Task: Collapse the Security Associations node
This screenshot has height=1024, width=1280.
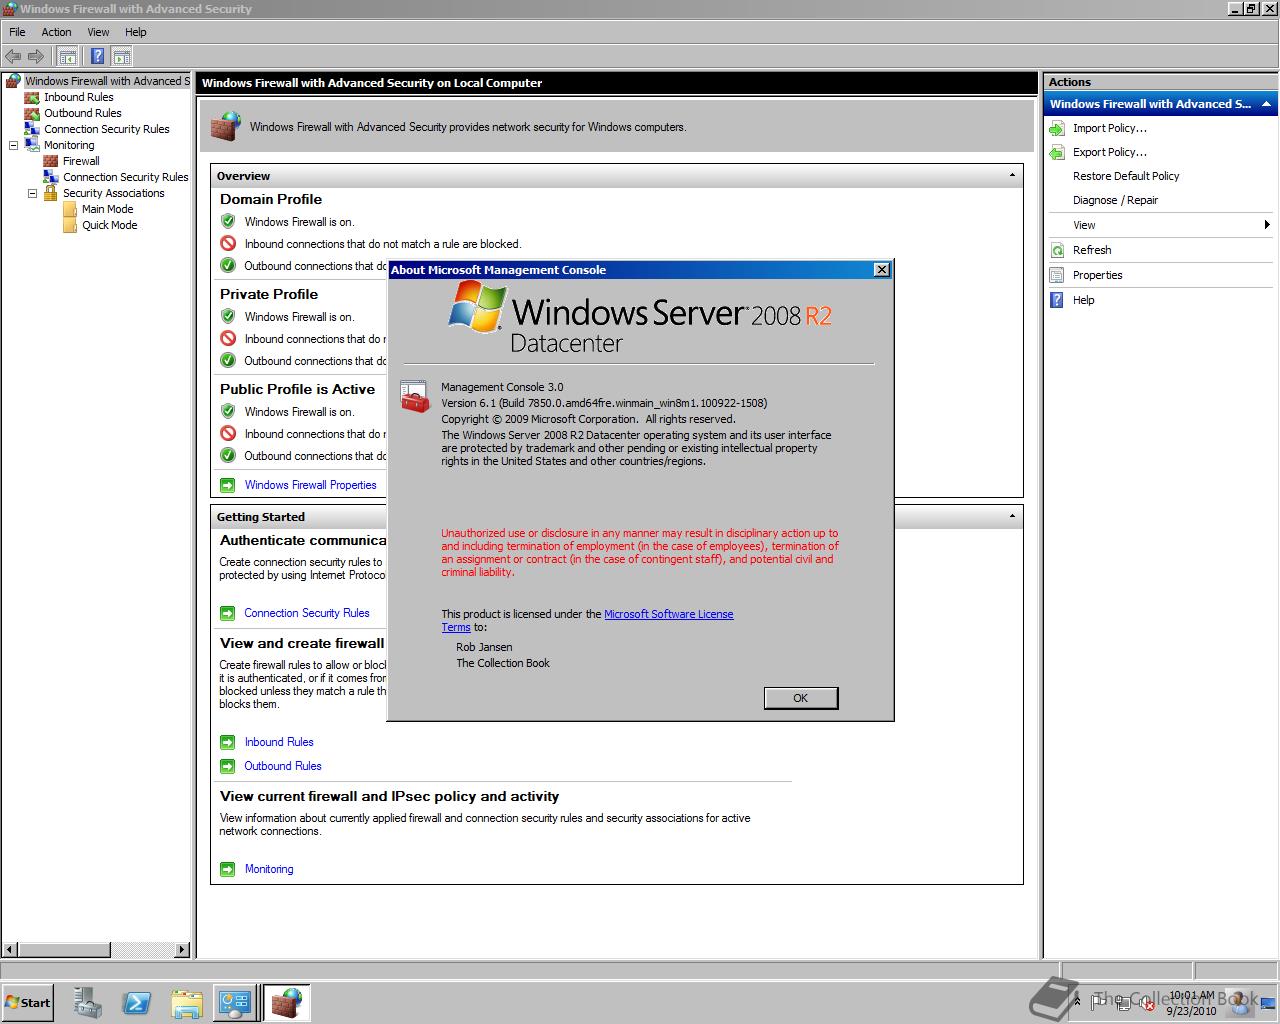Action: 32,193
